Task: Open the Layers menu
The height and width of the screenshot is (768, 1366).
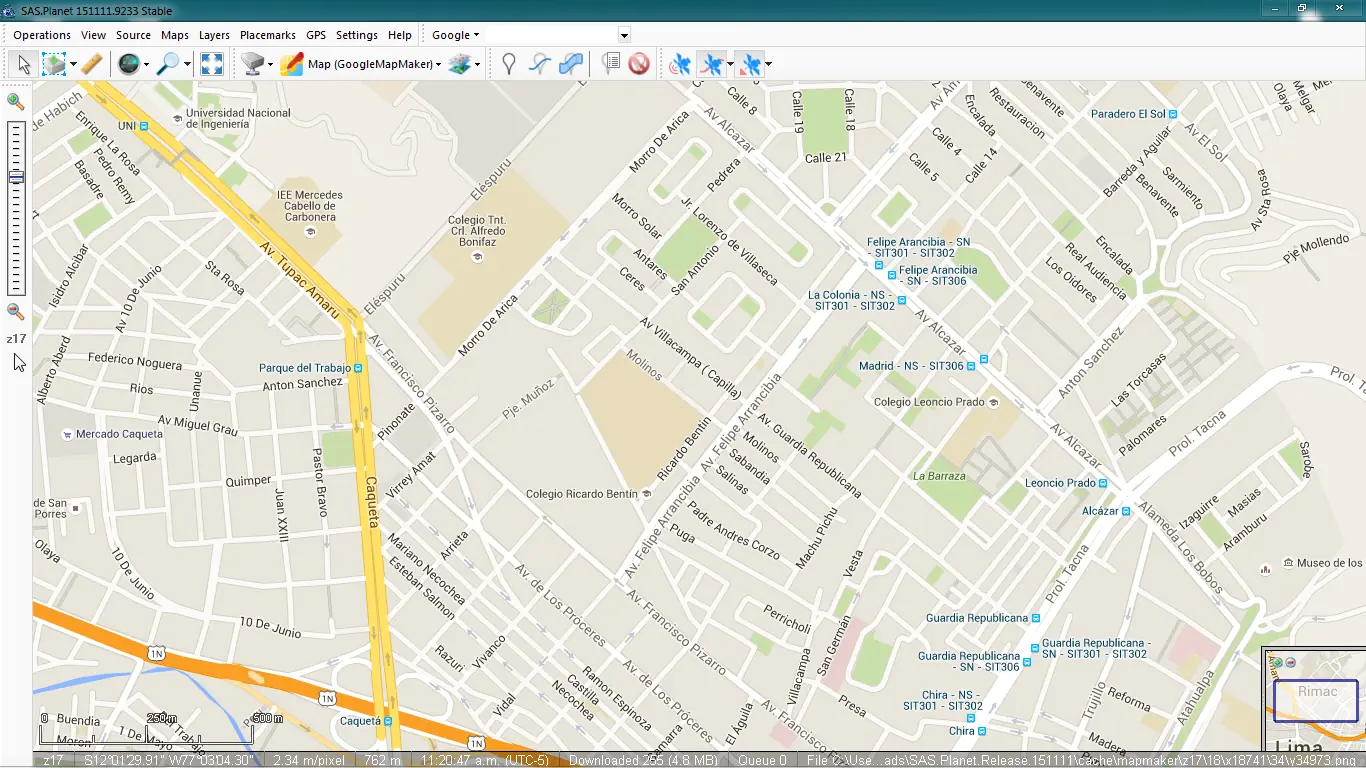Action: click(214, 35)
